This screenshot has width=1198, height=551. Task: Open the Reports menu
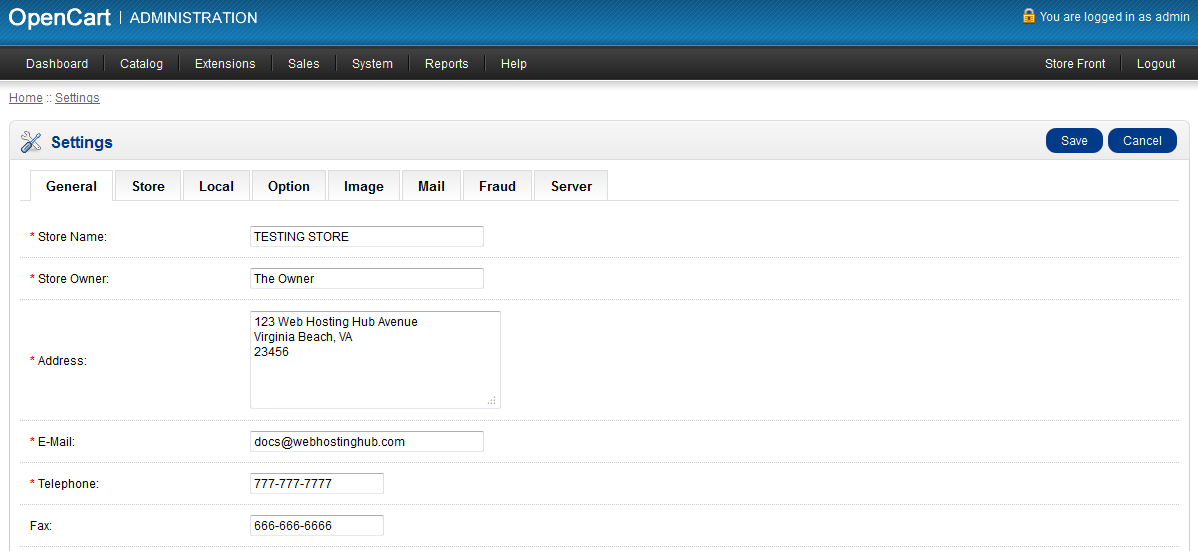[x=446, y=64]
